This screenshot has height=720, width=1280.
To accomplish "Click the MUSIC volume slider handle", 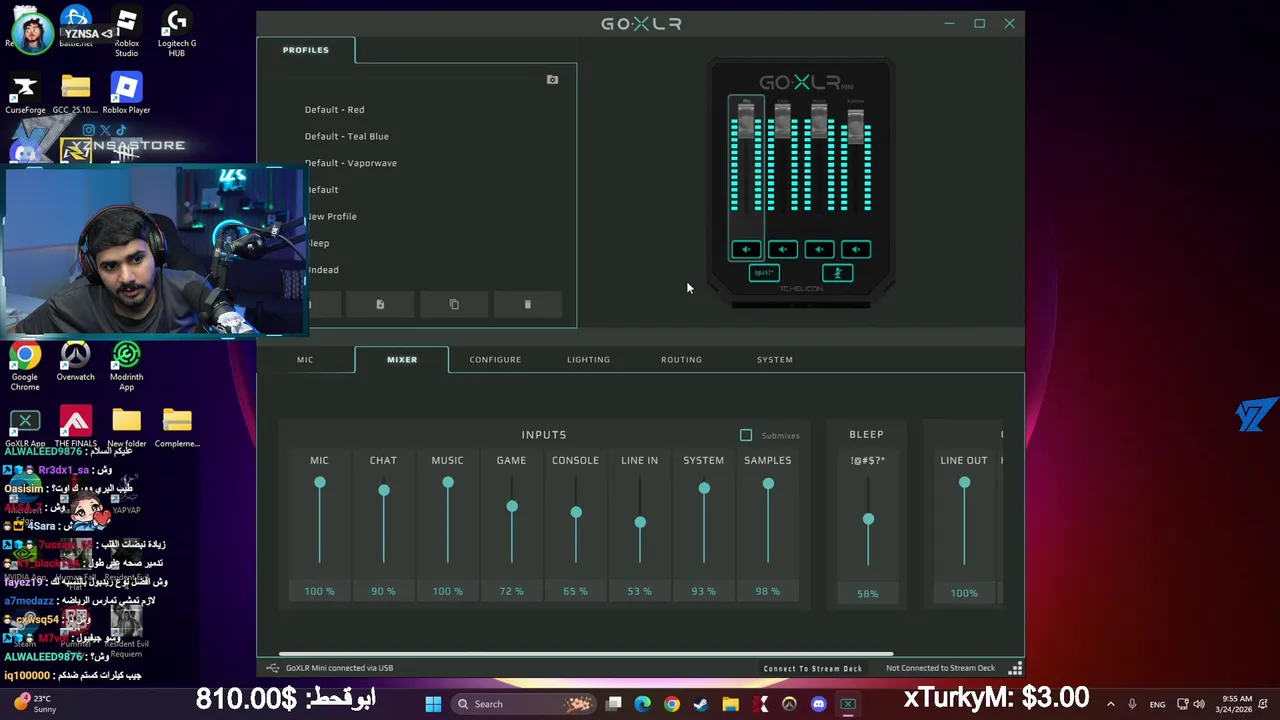I will (448, 483).
